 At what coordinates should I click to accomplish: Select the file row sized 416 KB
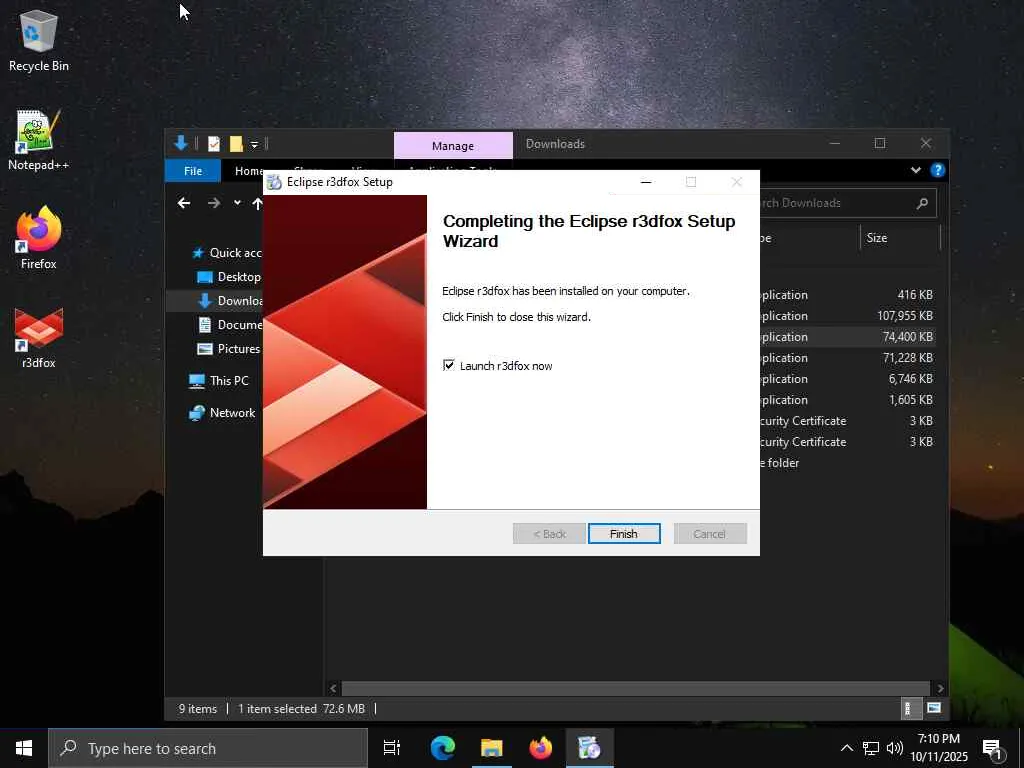point(847,295)
